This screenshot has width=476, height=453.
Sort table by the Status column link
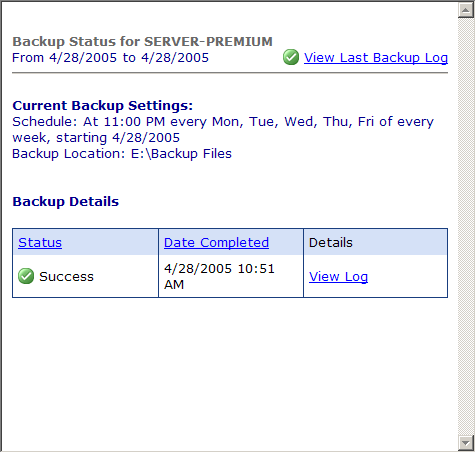(40, 242)
